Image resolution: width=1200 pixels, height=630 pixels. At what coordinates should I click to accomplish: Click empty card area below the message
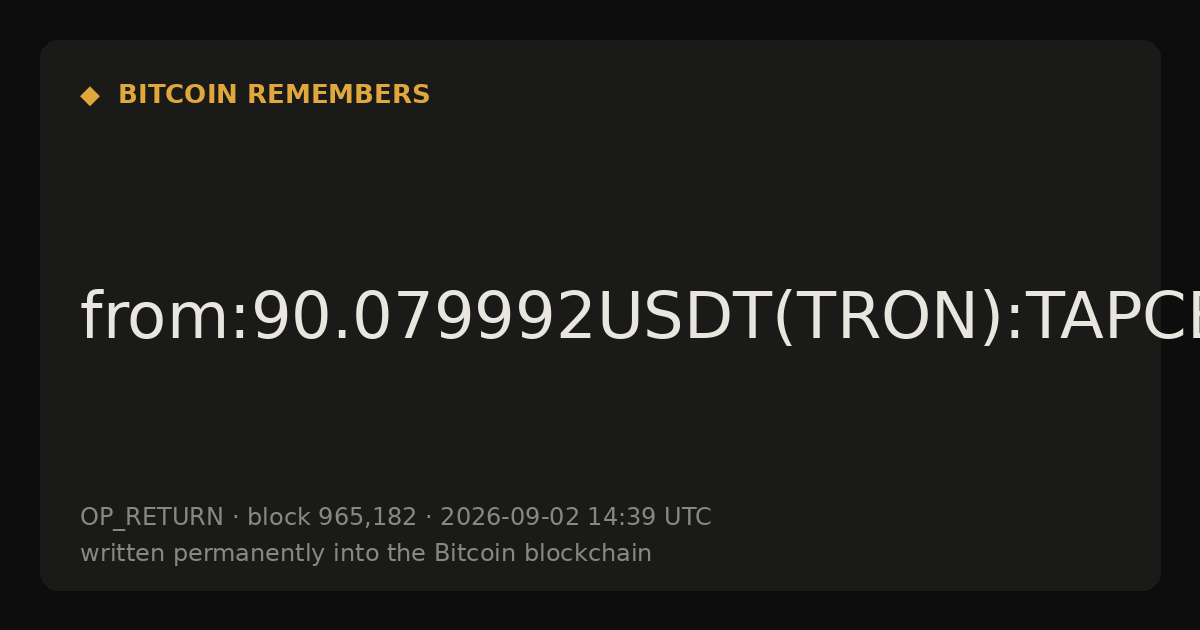[600, 430]
